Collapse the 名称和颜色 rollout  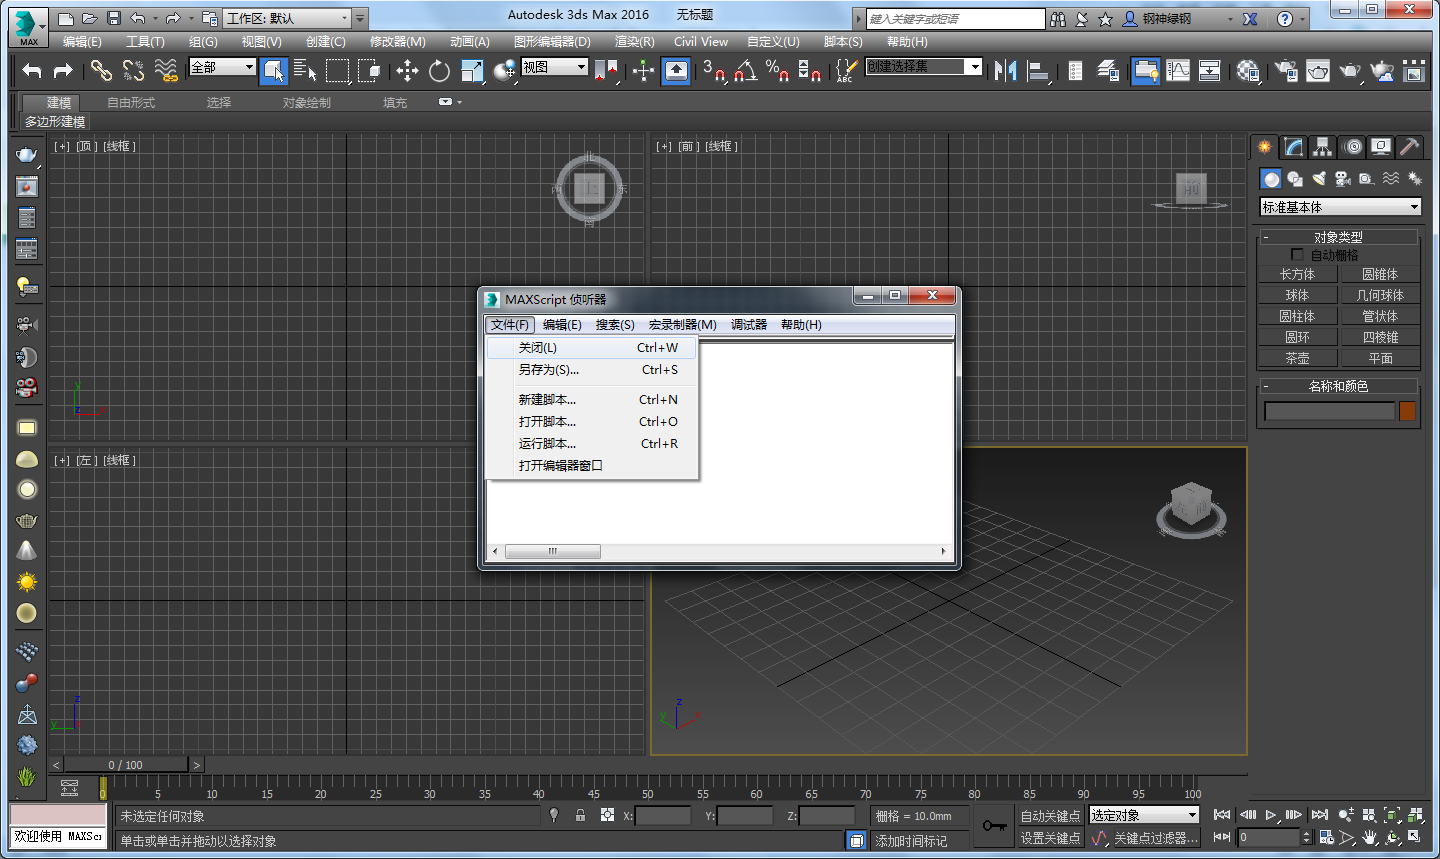click(1338, 385)
